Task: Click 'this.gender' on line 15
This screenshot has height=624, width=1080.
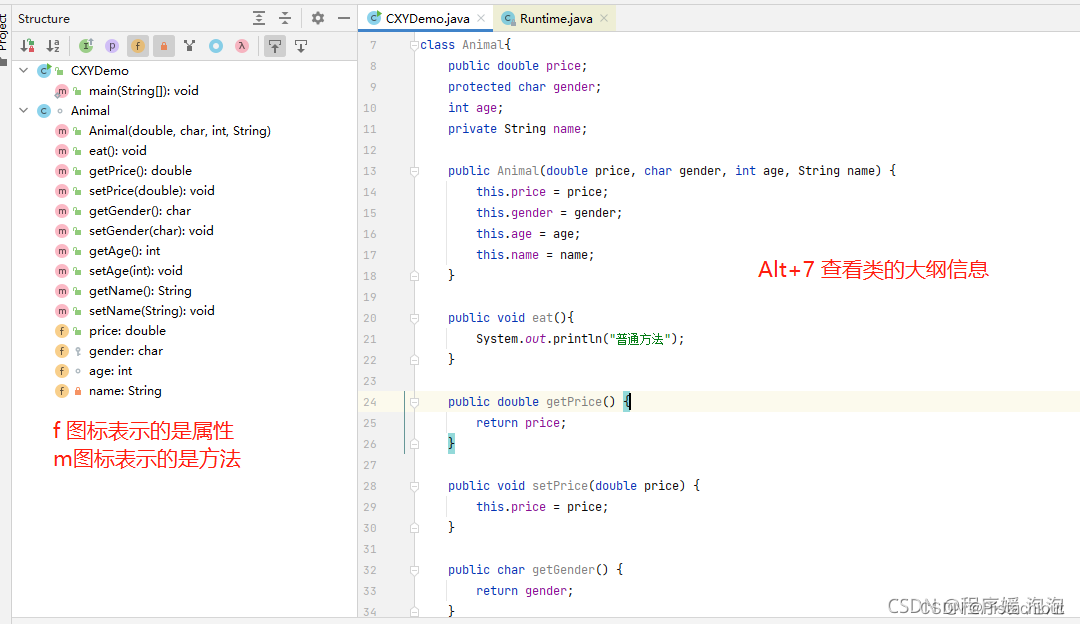Action: pyautogui.click(x=515, y=213)
